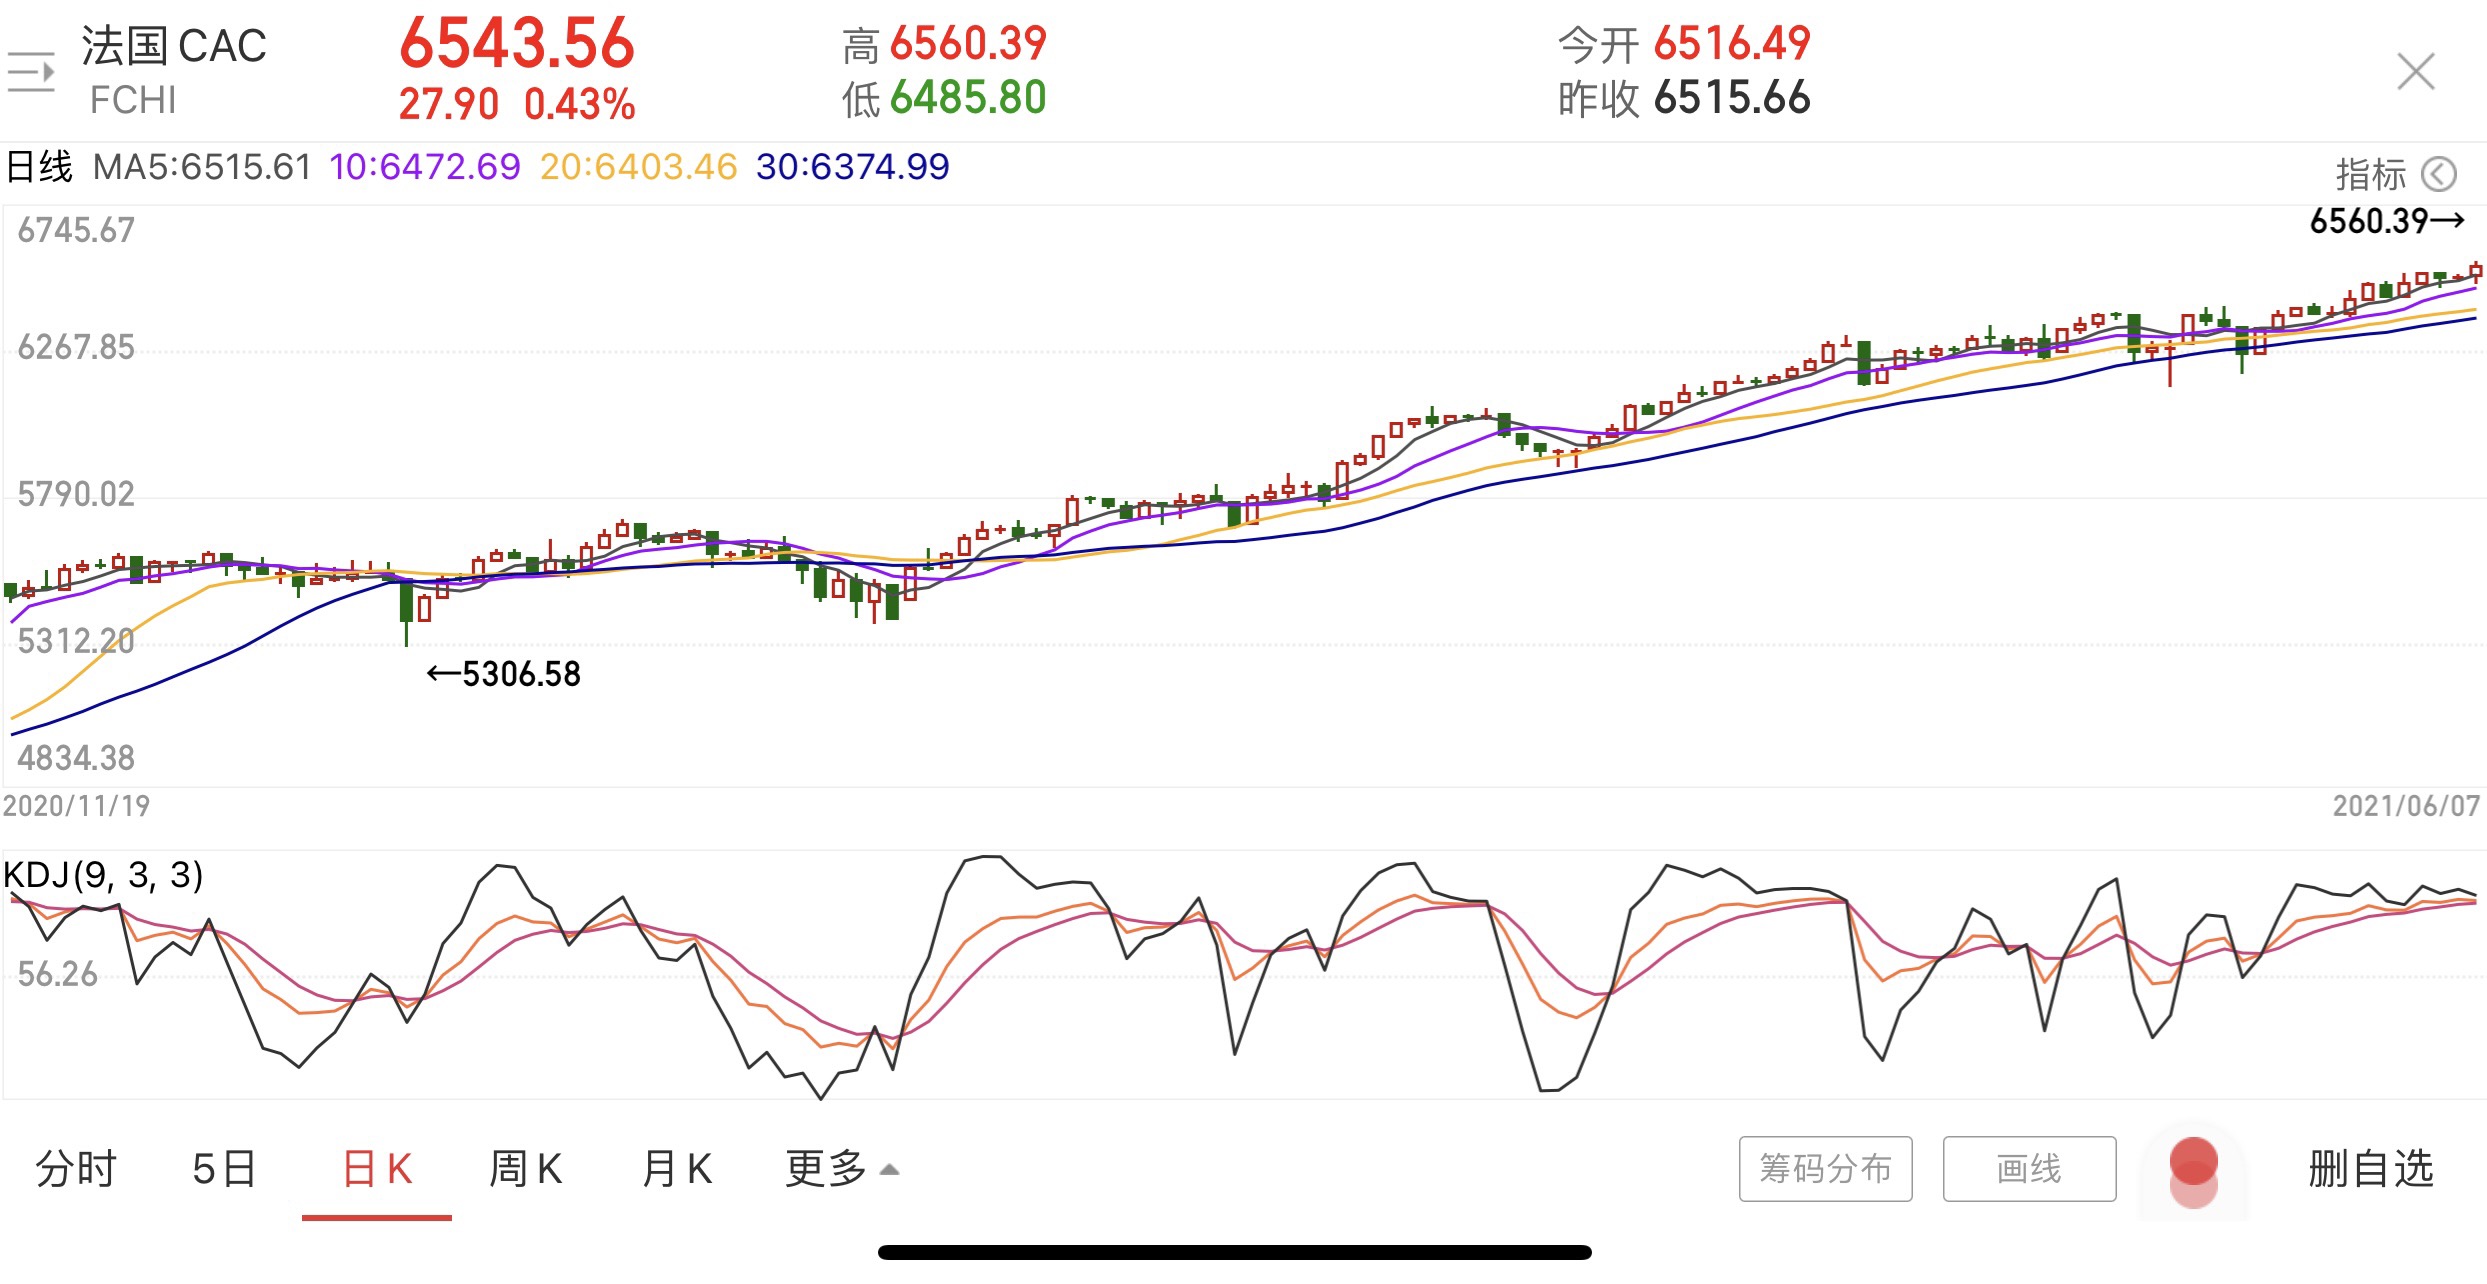Tap the purple MA10 value 6472.69
This screenshot has width=2487, height=1284.
click(x=425, y=166)
